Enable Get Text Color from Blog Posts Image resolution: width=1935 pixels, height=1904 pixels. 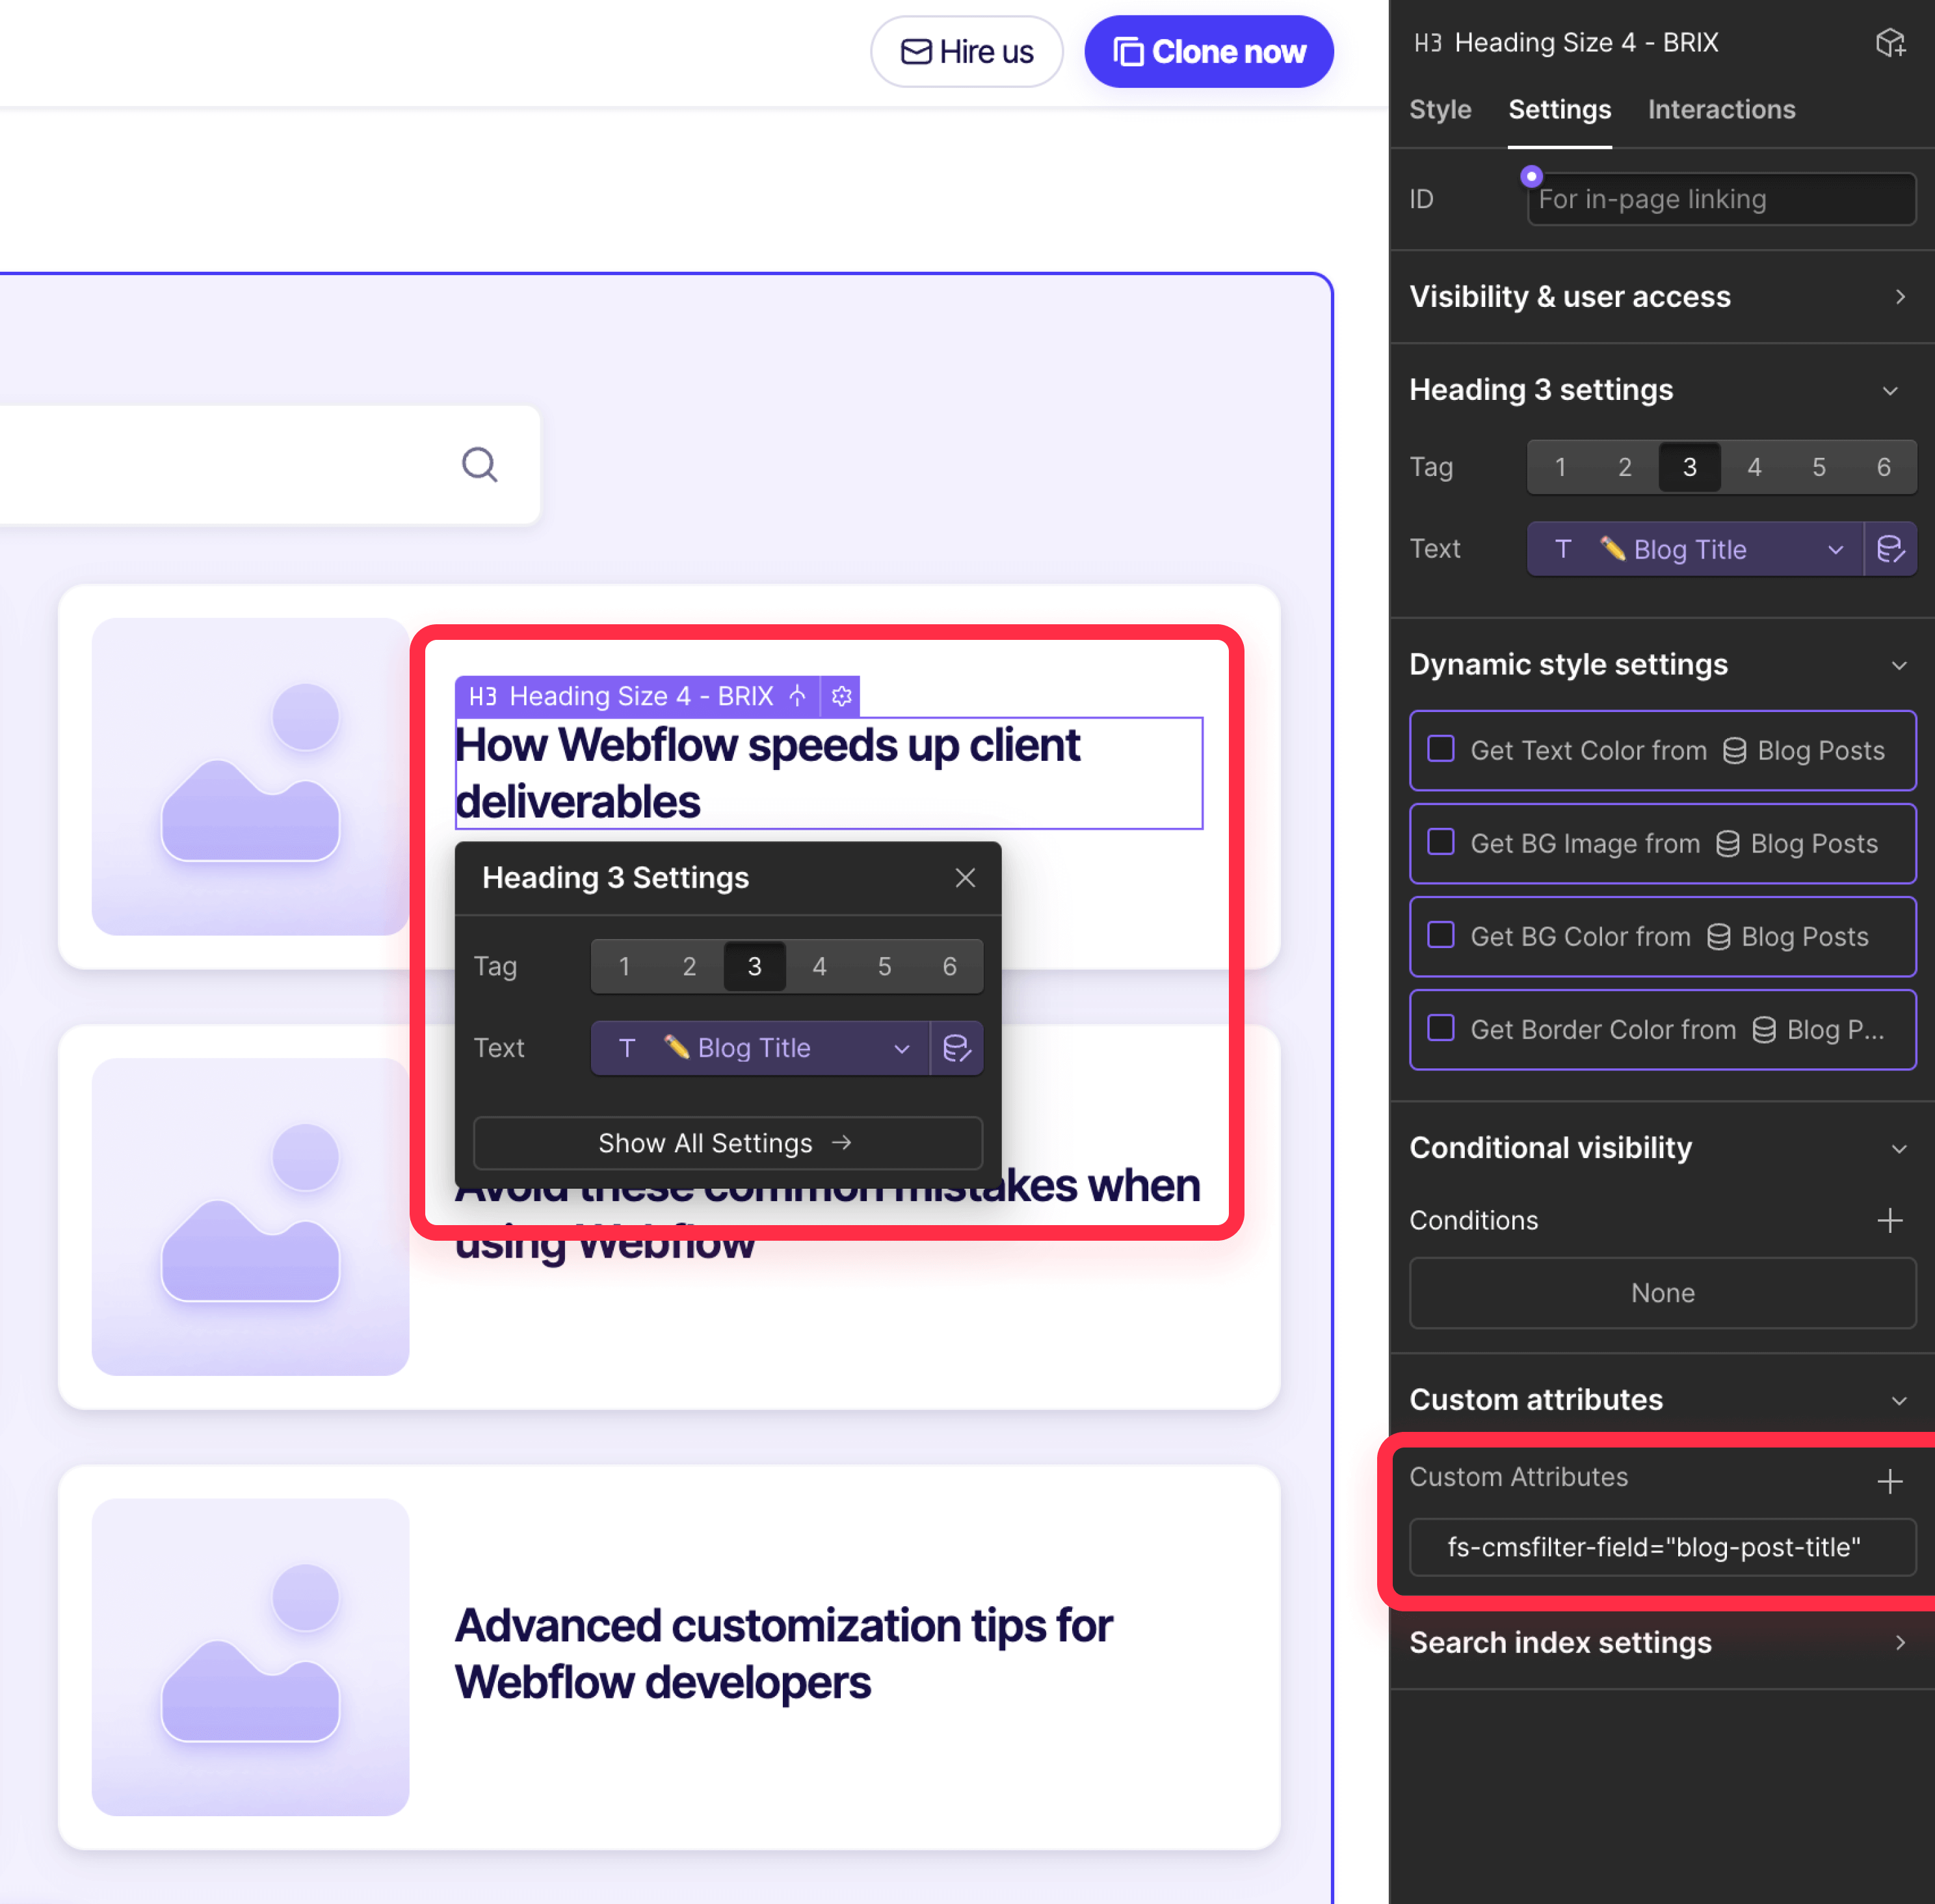tap(1441, 749)
